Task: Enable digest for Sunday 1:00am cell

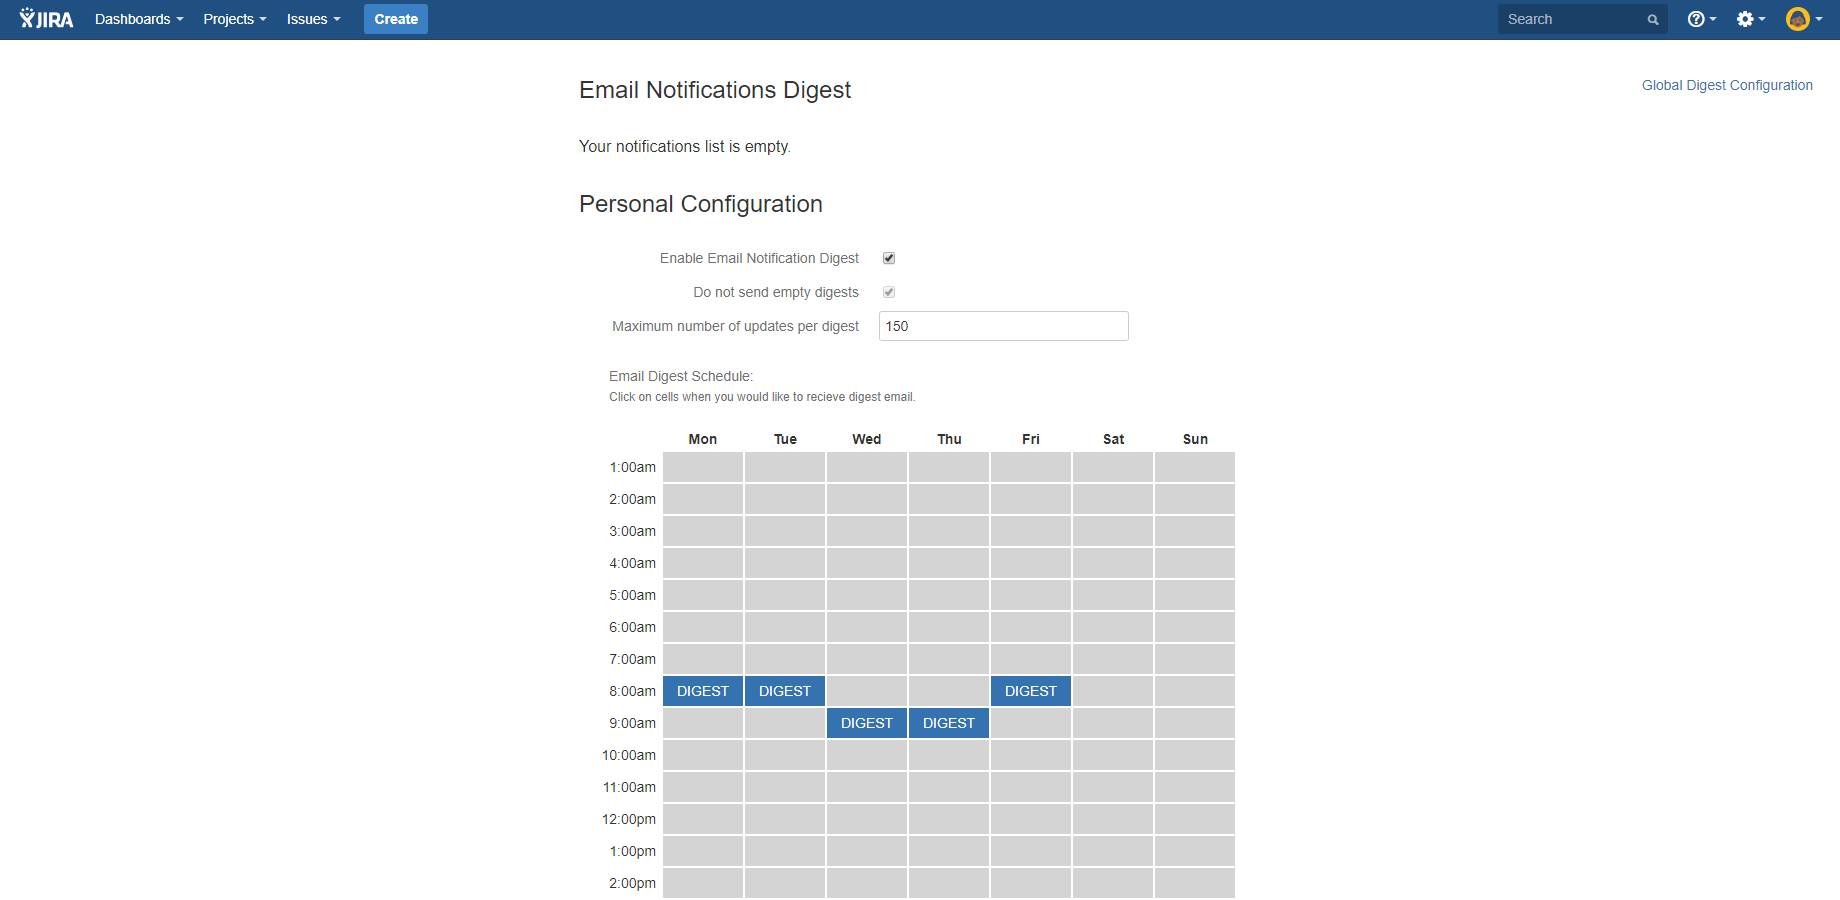Action: click(1195, 467)
